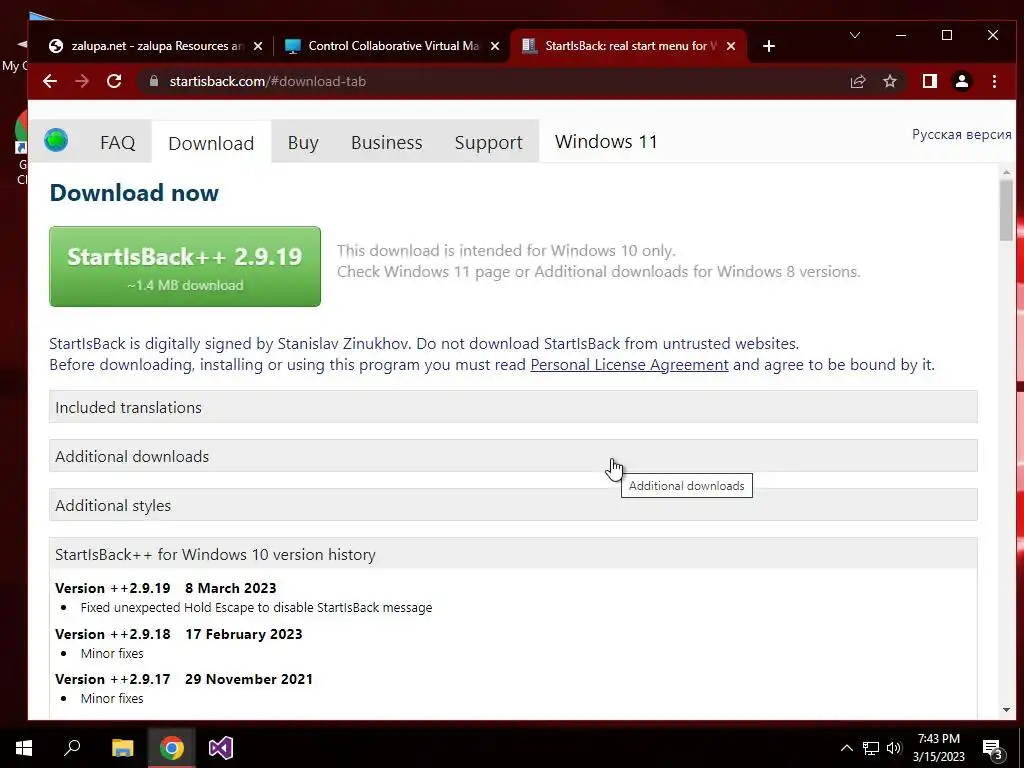Screen dimensions: 1024x768
Task: Click 'Fixed unexpected Hold Escape' changelog line
Action: pyautogui.click(x=256, y=607)
